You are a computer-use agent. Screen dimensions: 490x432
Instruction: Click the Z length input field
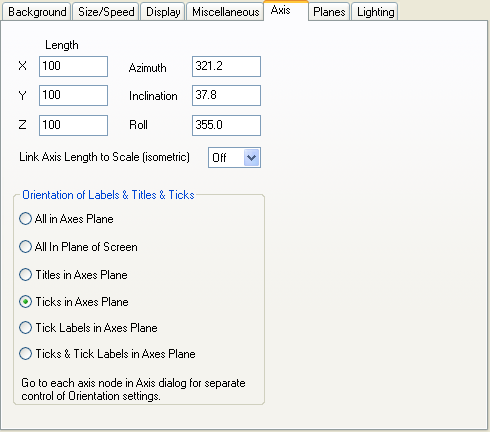73,125
